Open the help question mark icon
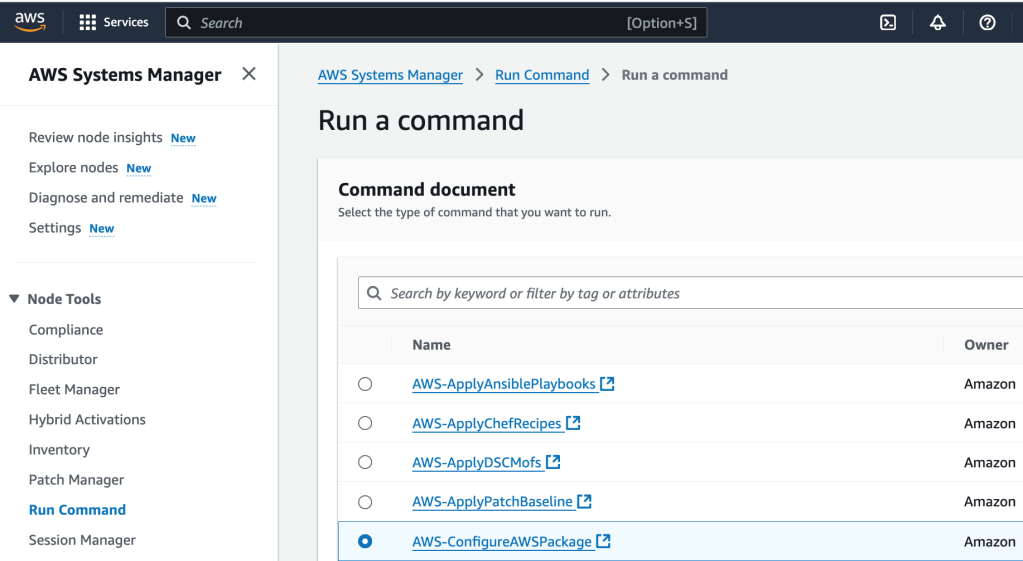The width and height of the screenshot is (1023, 561). click(x=987, y=23)
